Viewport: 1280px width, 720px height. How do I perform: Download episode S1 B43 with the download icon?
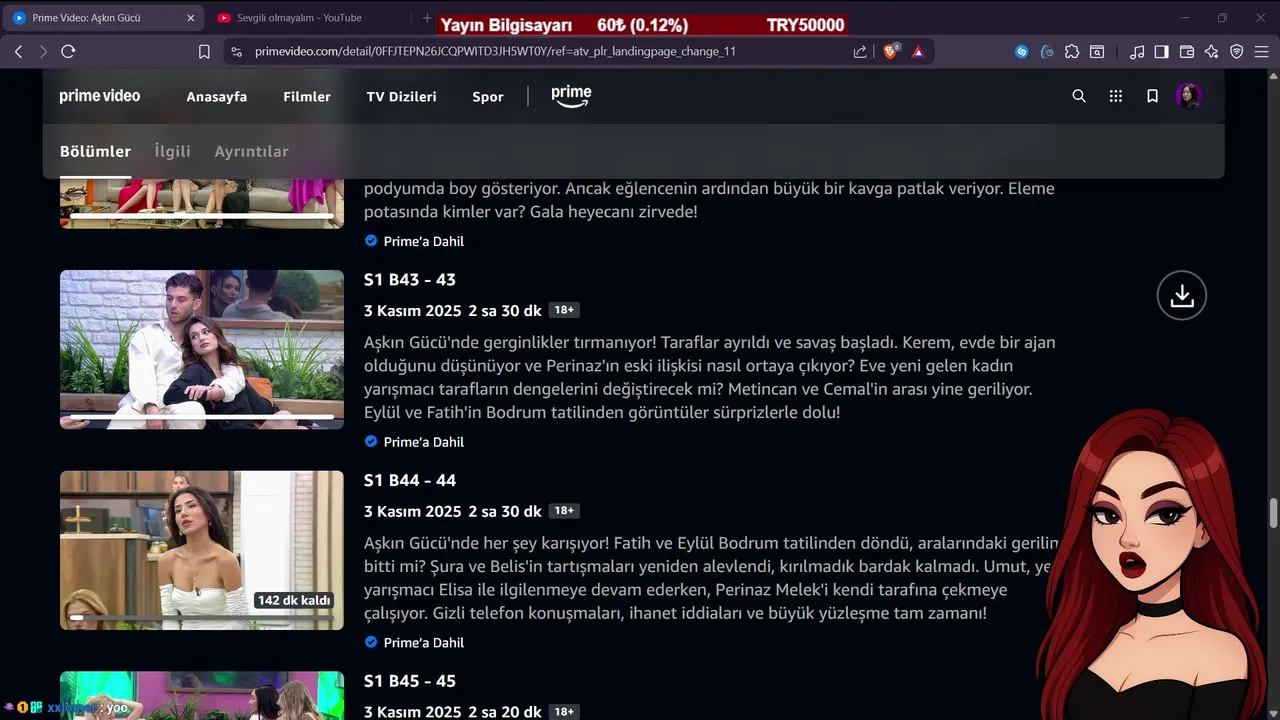tap(1182, 296)
